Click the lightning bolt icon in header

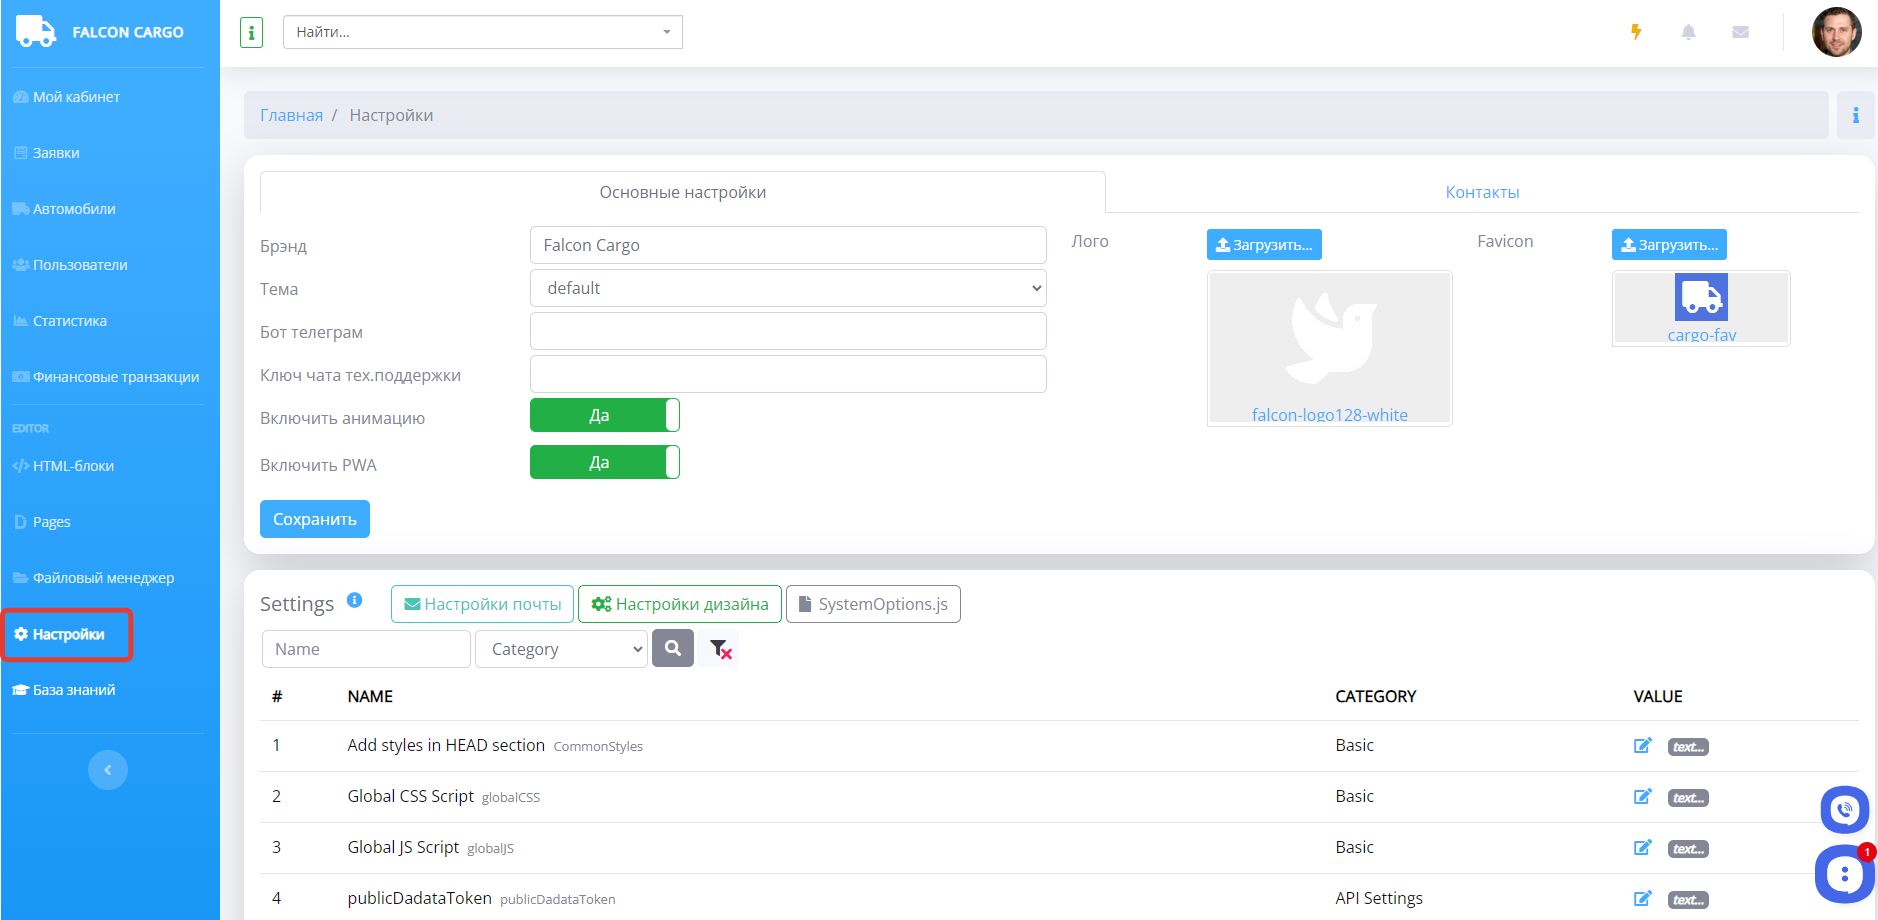point(1636,32)
